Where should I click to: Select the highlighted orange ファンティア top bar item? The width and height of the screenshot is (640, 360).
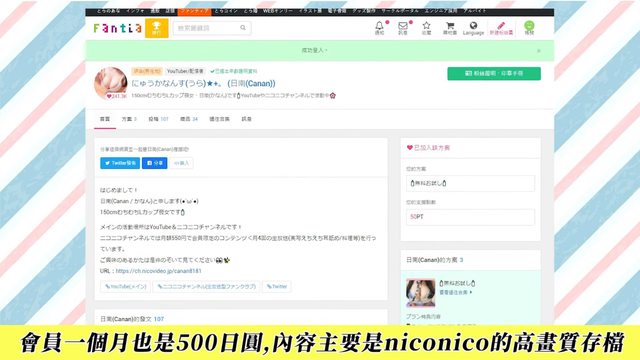coord(195,11)
